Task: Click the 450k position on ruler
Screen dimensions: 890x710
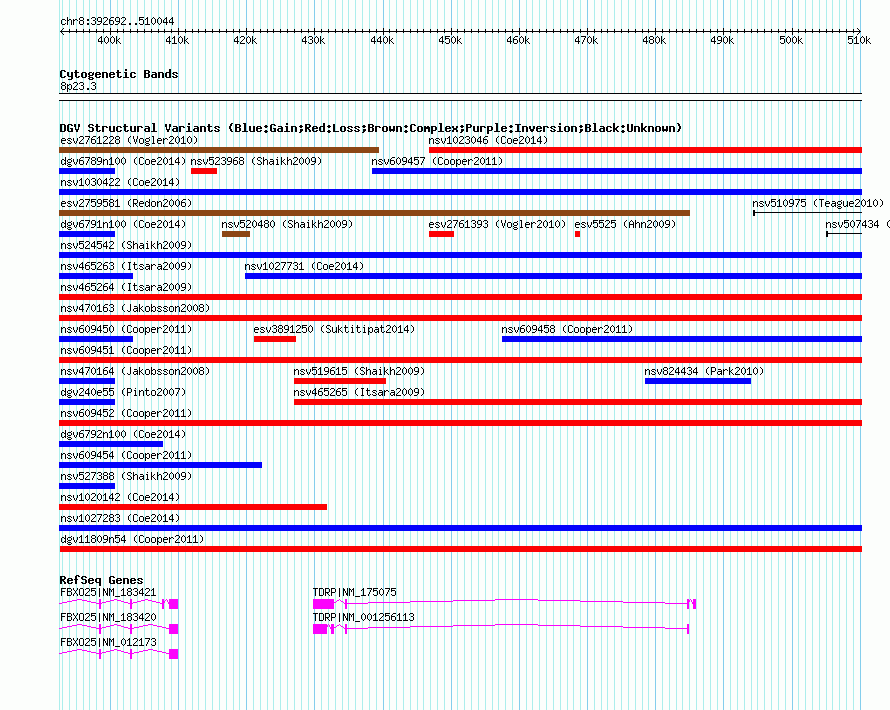Action: coord(450,40)
